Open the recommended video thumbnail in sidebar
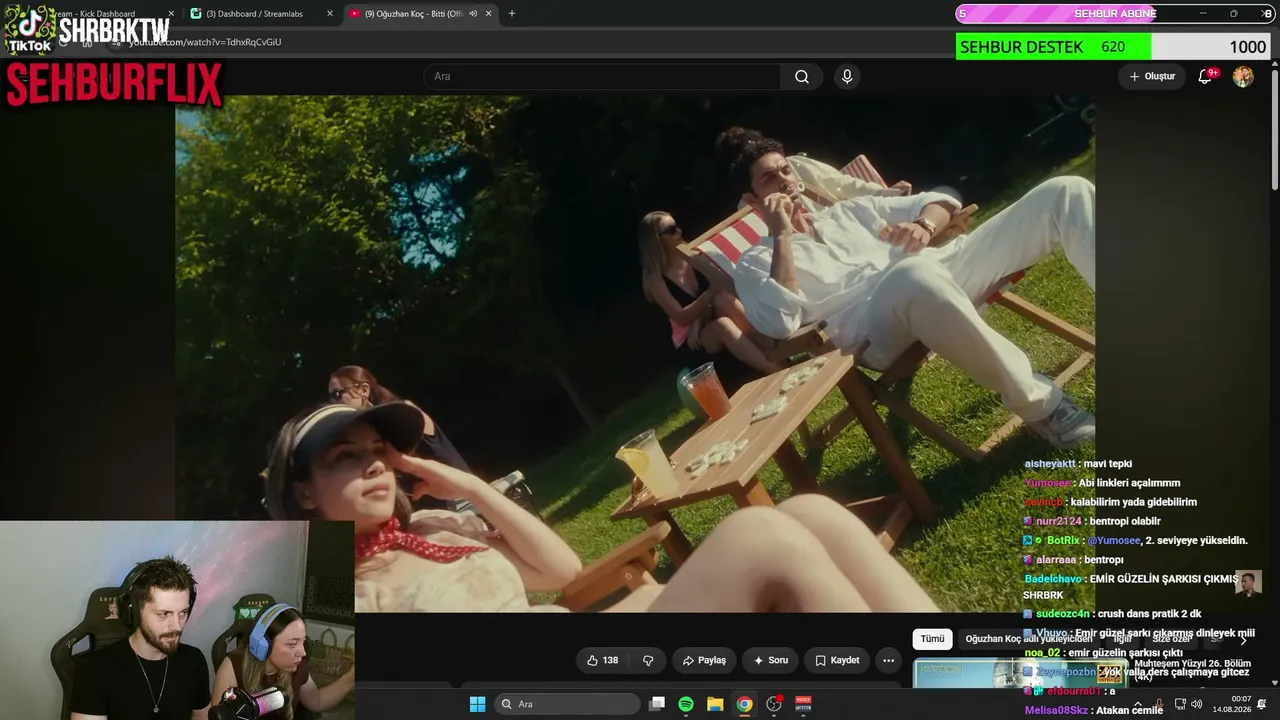Screen dimensions: 1280x720 click(1020, 673)
